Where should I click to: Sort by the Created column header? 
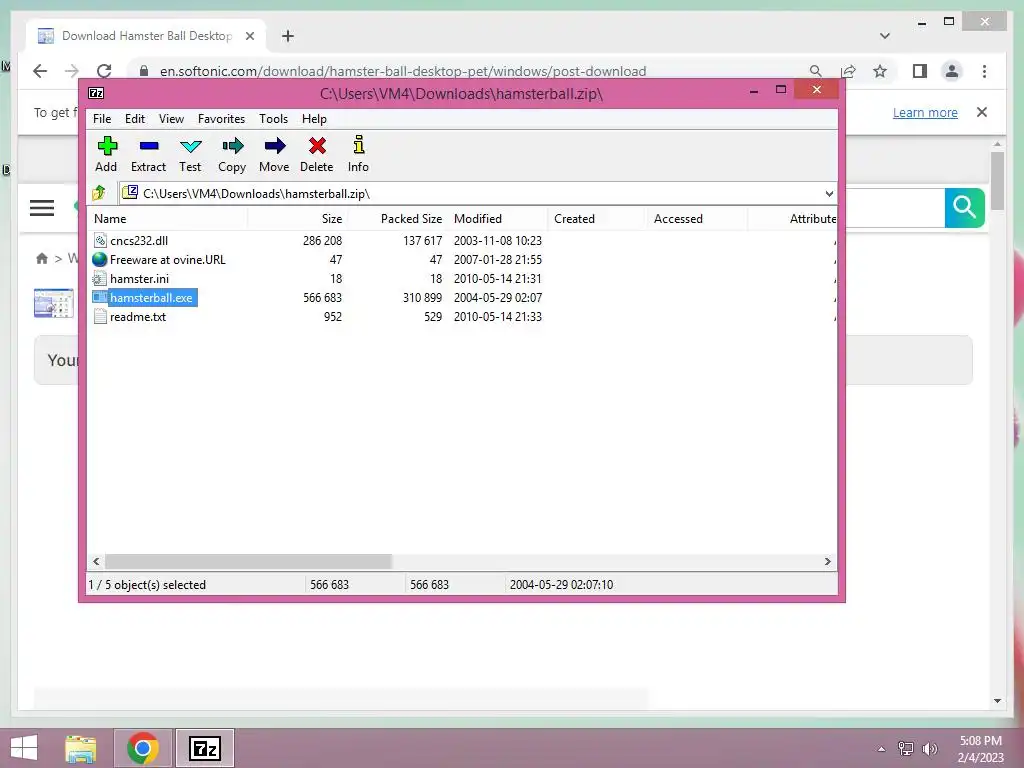[x=598, y=219]
